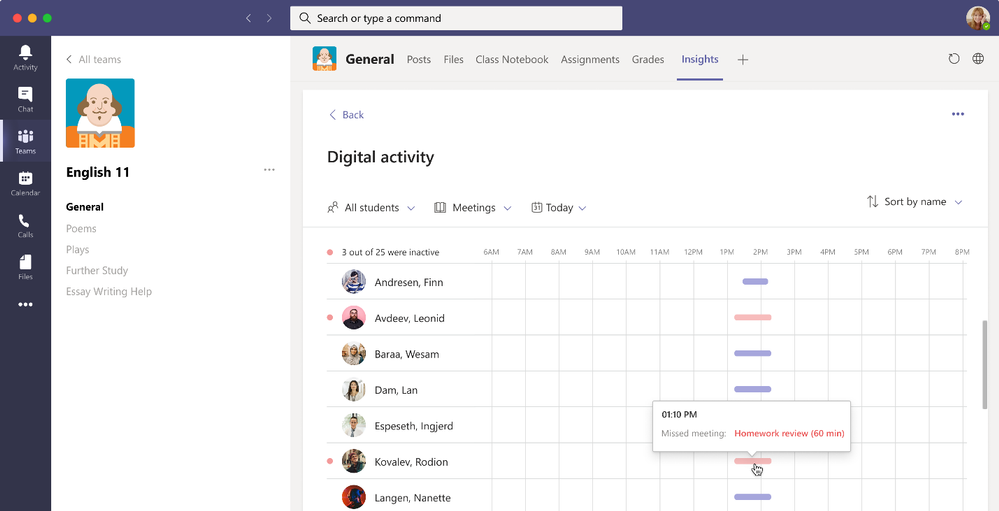Add a new tab with plus icon
The height and width of the screenshot is (511, 999).
(743, 60)
